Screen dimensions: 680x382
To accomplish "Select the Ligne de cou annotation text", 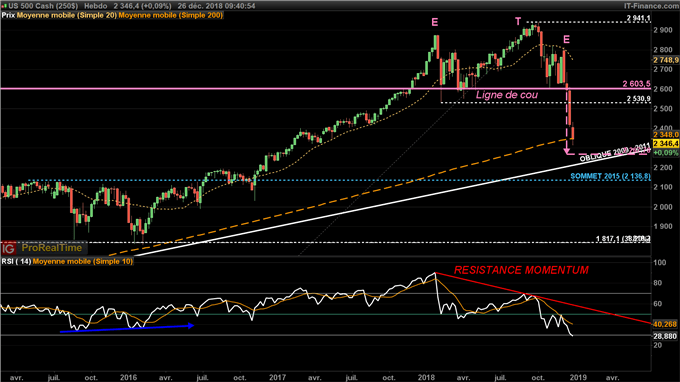I will point(507,95).
